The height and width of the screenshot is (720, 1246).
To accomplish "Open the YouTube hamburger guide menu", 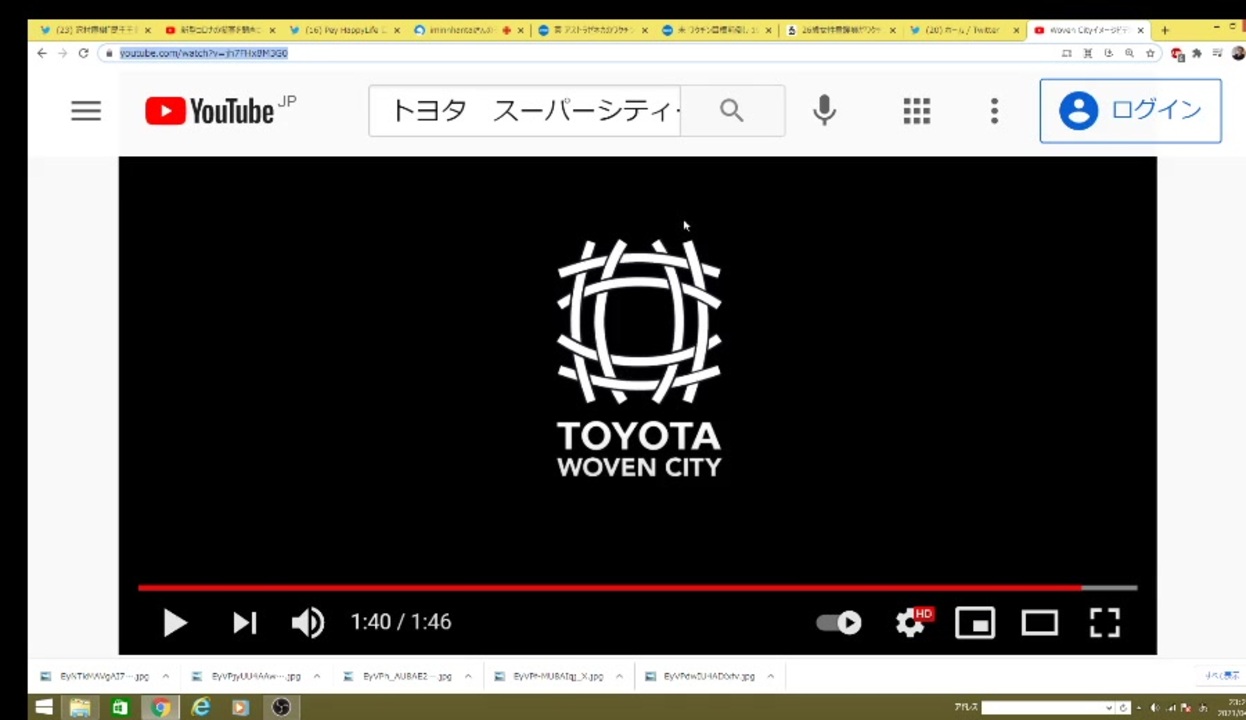I will tap(86, 111).
